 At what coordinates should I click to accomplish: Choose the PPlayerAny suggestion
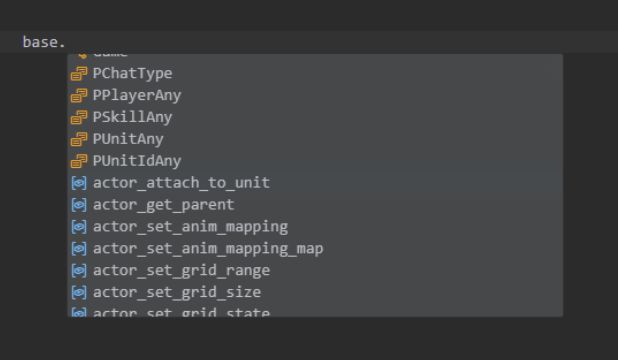click(x=315, y=95)
